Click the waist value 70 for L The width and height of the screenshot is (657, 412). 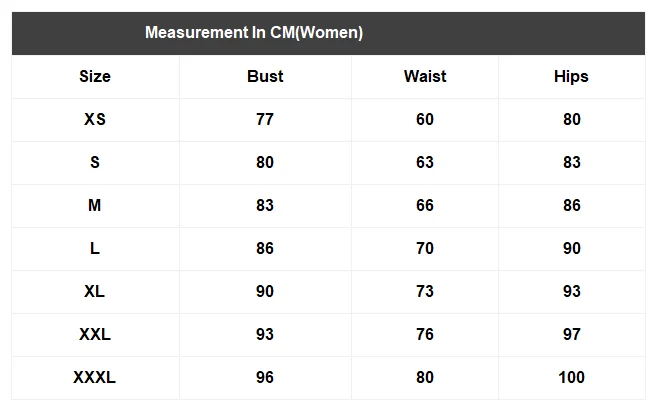425,248
